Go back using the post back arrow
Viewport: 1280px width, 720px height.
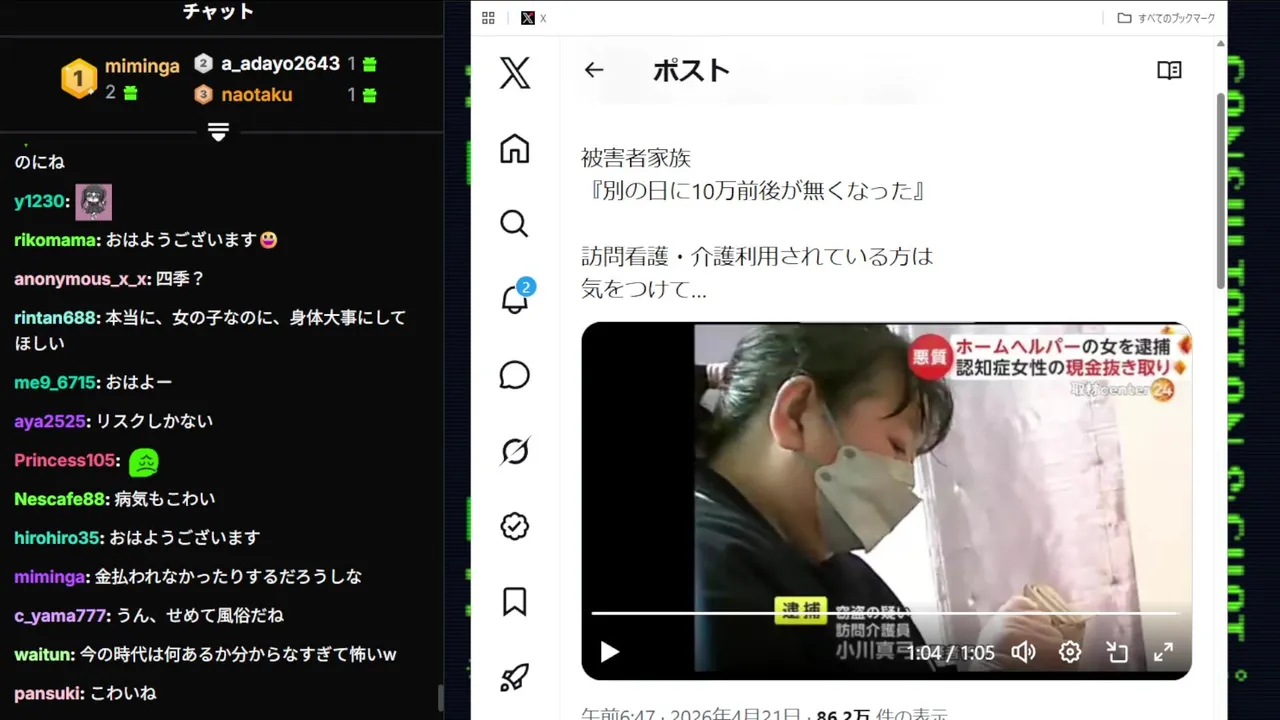(594, 70)
